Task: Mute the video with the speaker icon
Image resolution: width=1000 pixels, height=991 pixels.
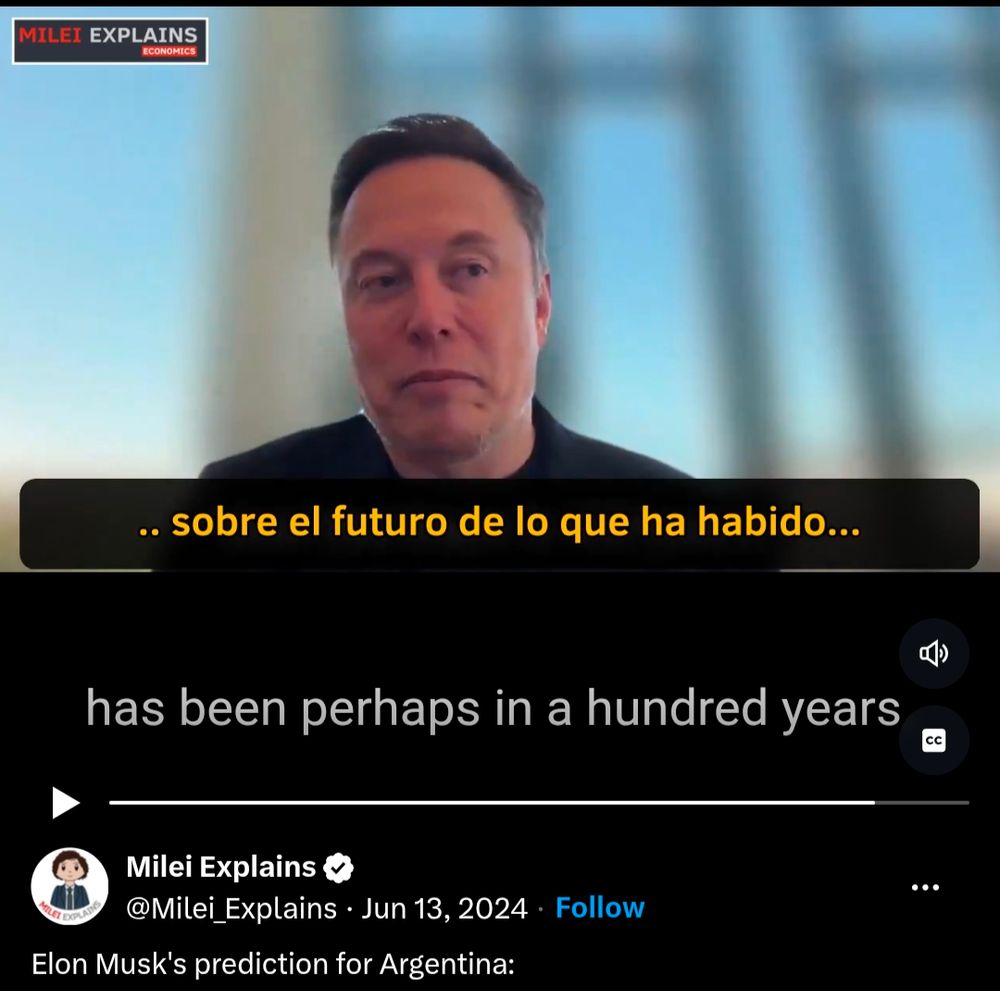Action: click(x=934, y=653)
